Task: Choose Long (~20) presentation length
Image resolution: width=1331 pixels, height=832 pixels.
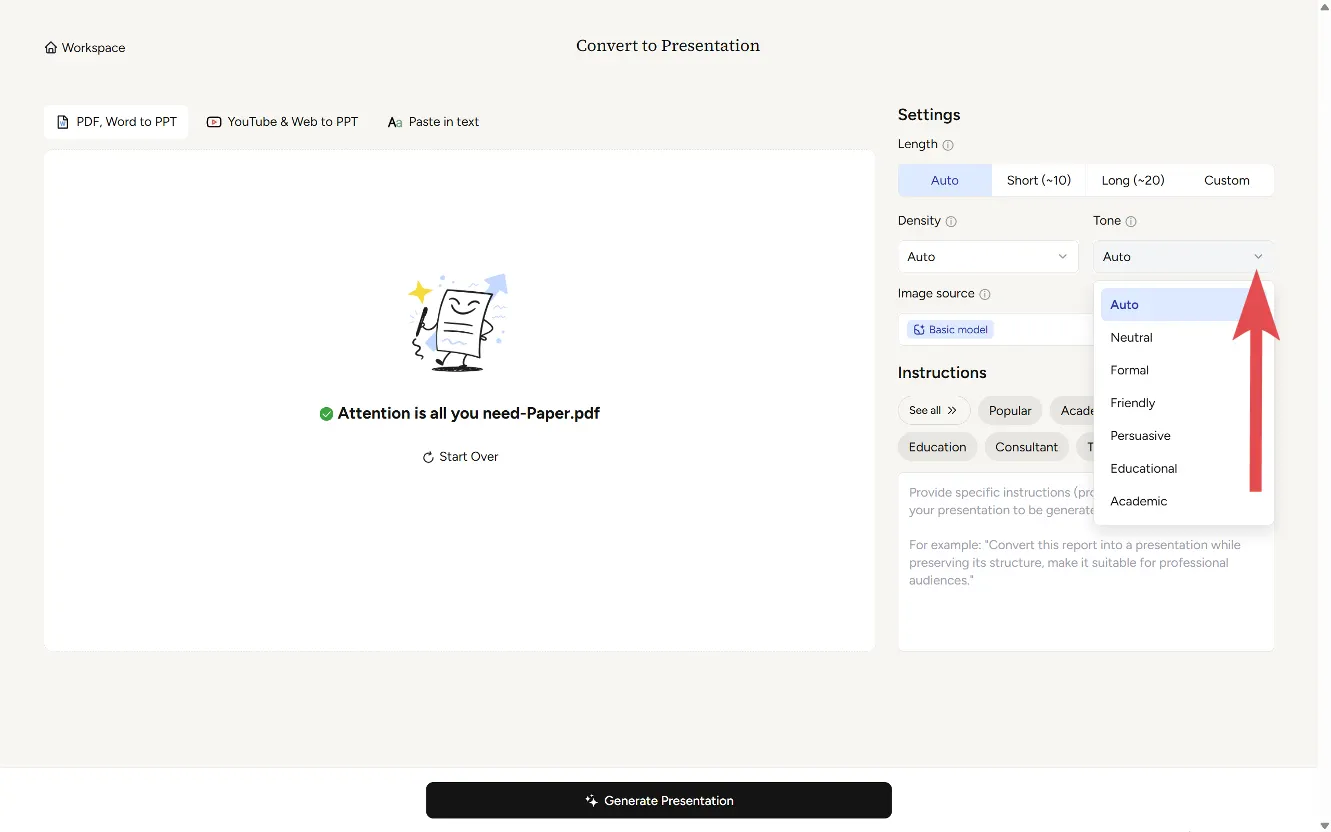Action: point(1132,181)
